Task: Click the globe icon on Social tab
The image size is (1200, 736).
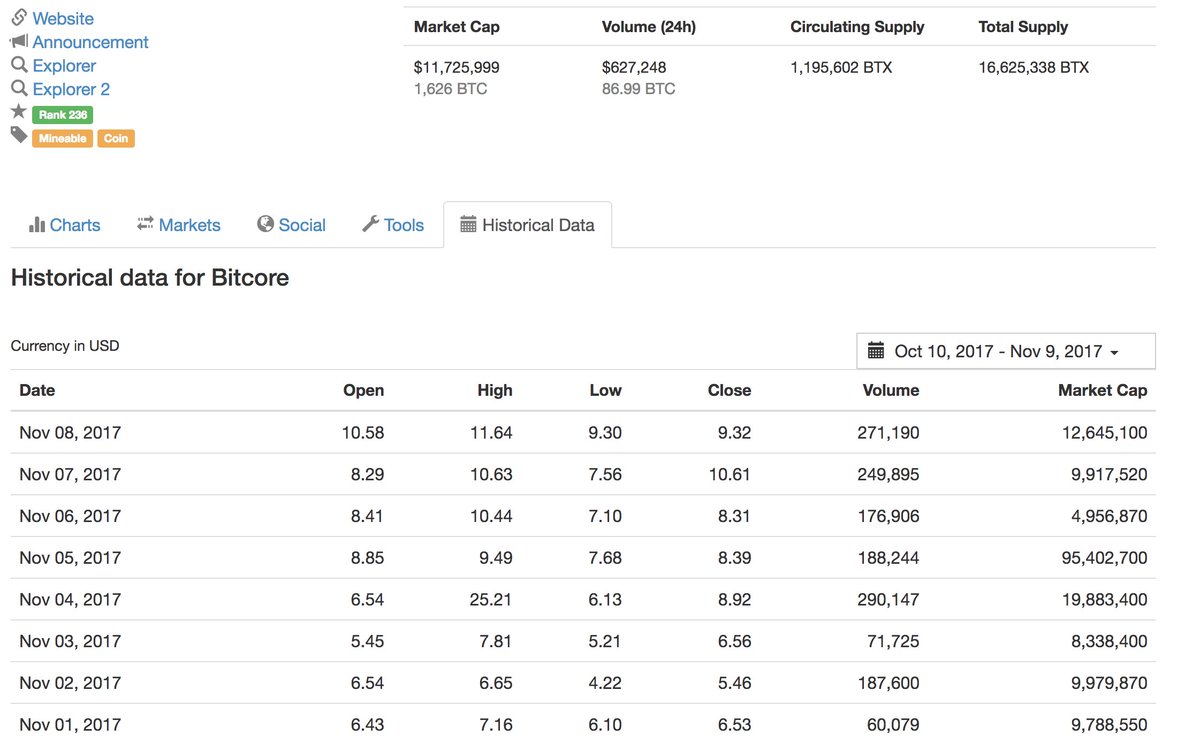Action: point(265,224)
